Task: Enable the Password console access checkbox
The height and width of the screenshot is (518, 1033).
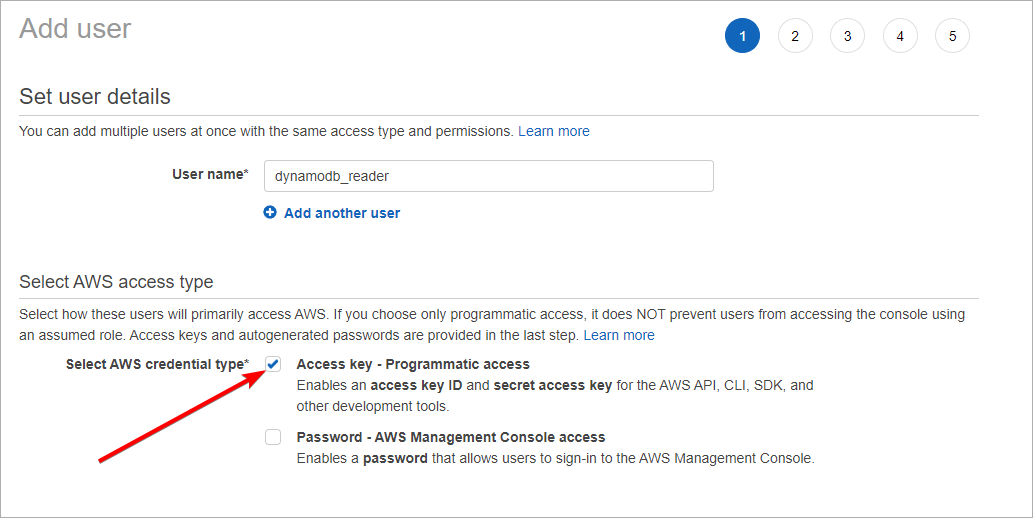Action: 273,437
